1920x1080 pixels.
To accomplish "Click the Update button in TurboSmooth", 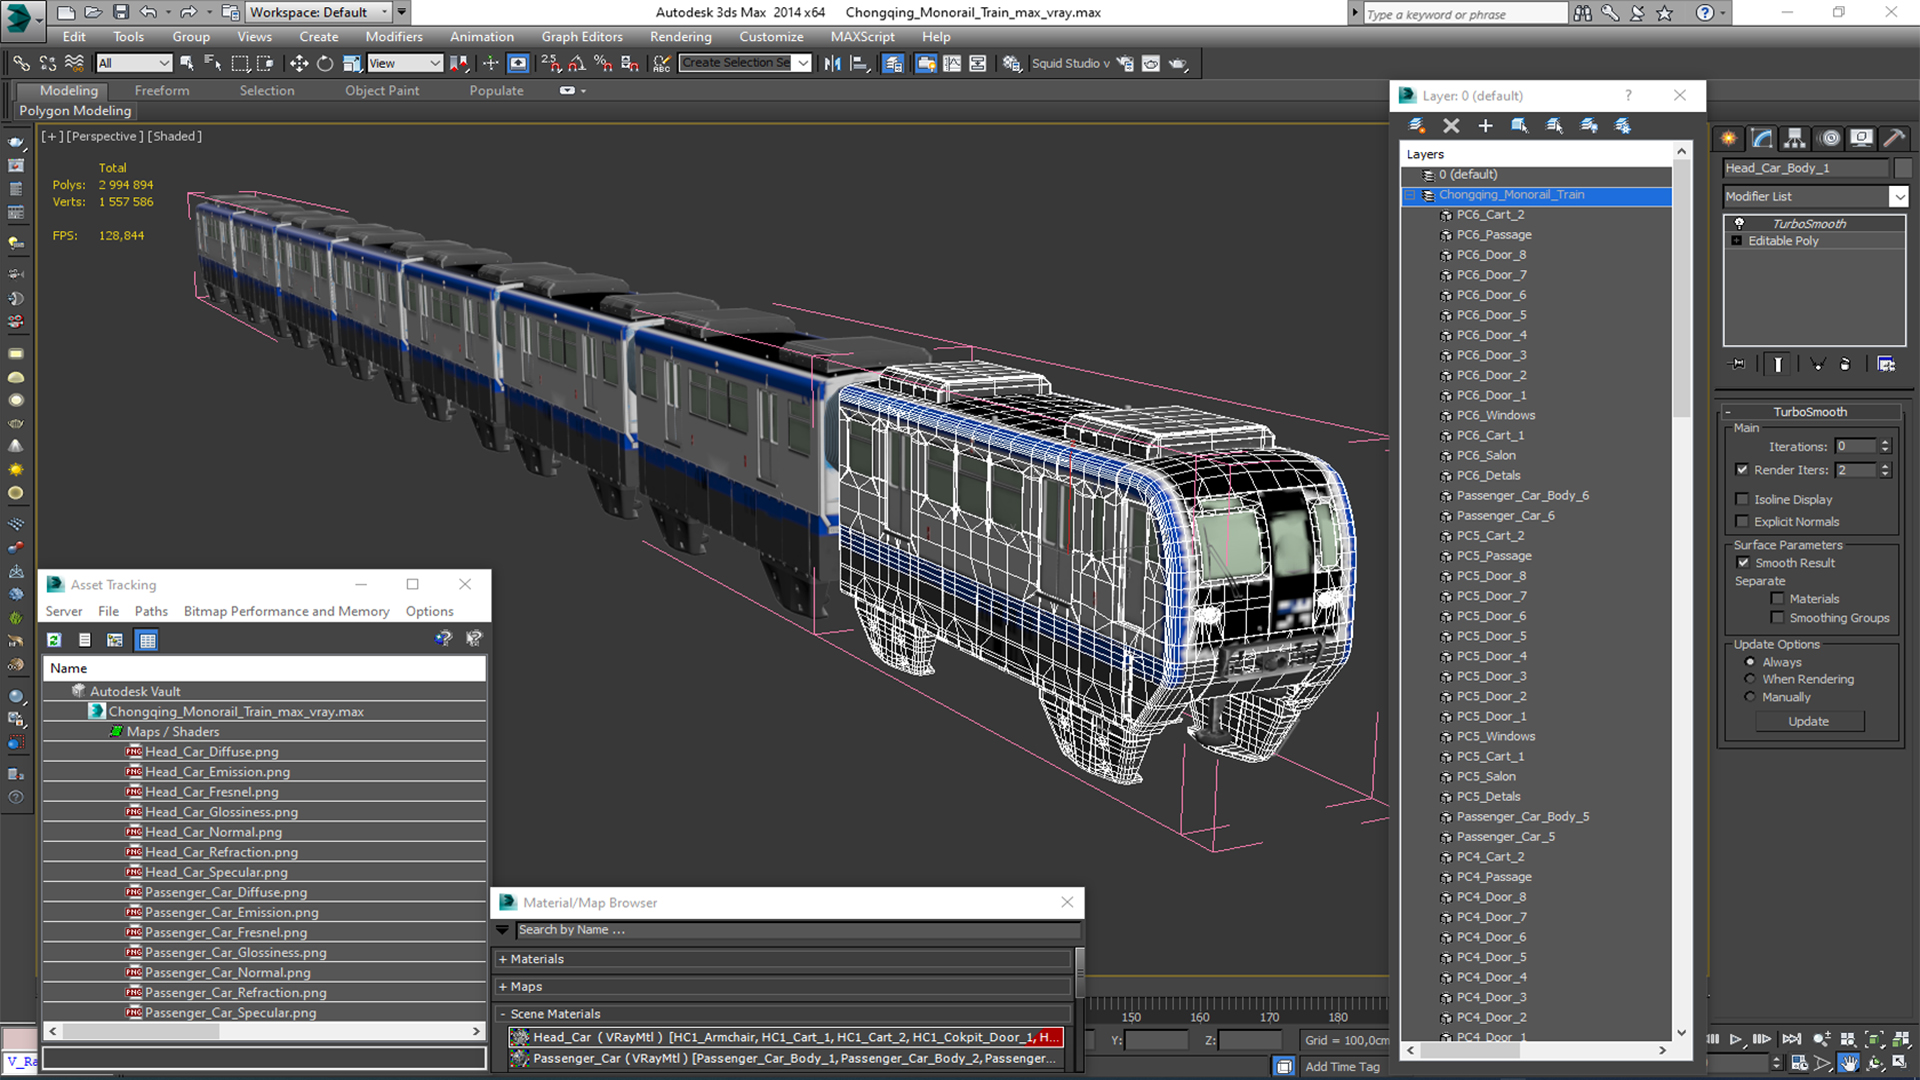I will point(1808,721).
